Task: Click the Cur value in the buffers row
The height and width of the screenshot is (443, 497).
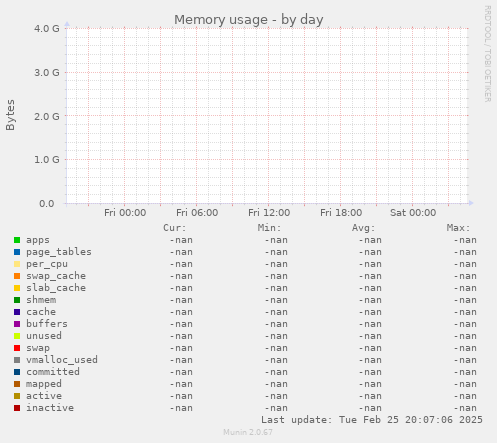Action: pyautogui.click(x=181, y=324)
